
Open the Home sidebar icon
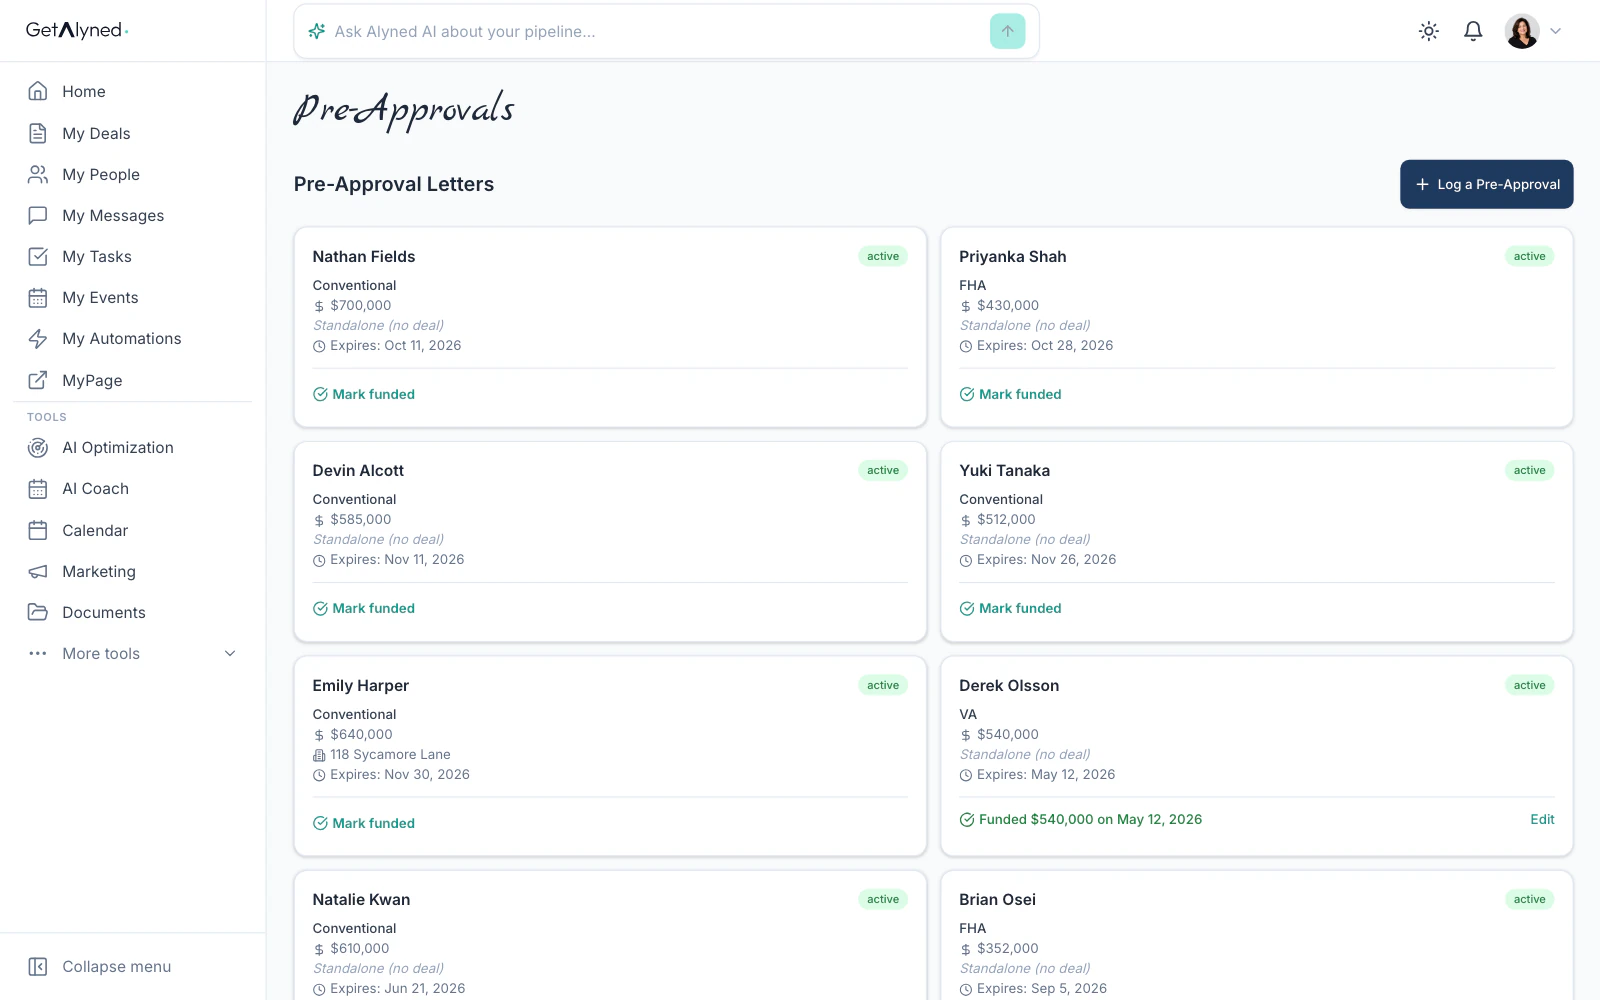click(38, 91)
